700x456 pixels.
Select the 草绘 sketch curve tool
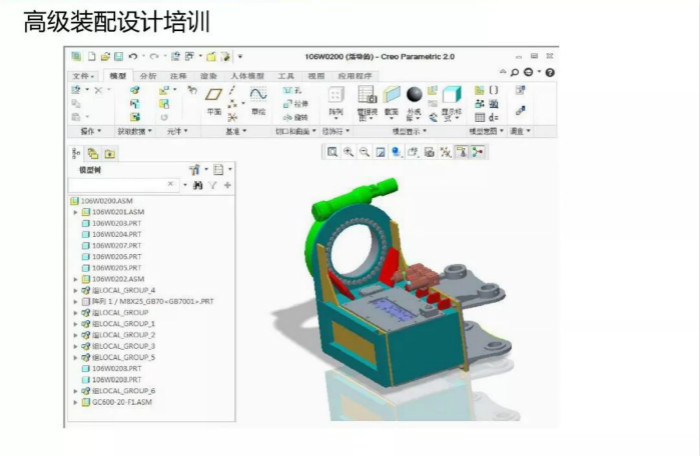tap(258, 101)
